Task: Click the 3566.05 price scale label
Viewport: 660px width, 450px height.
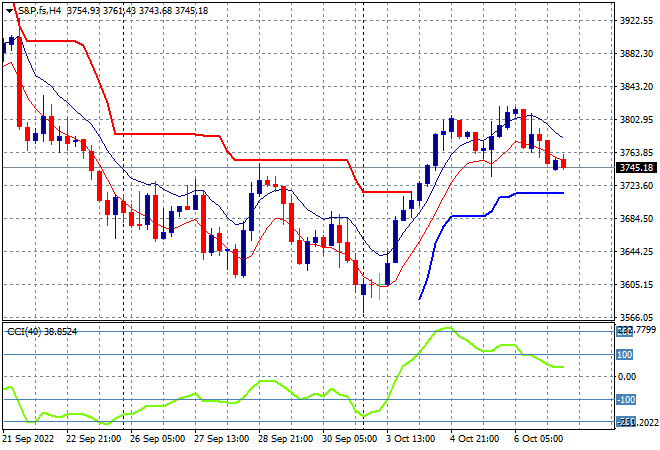Action: pyautogui.click(x=636, y=317)
